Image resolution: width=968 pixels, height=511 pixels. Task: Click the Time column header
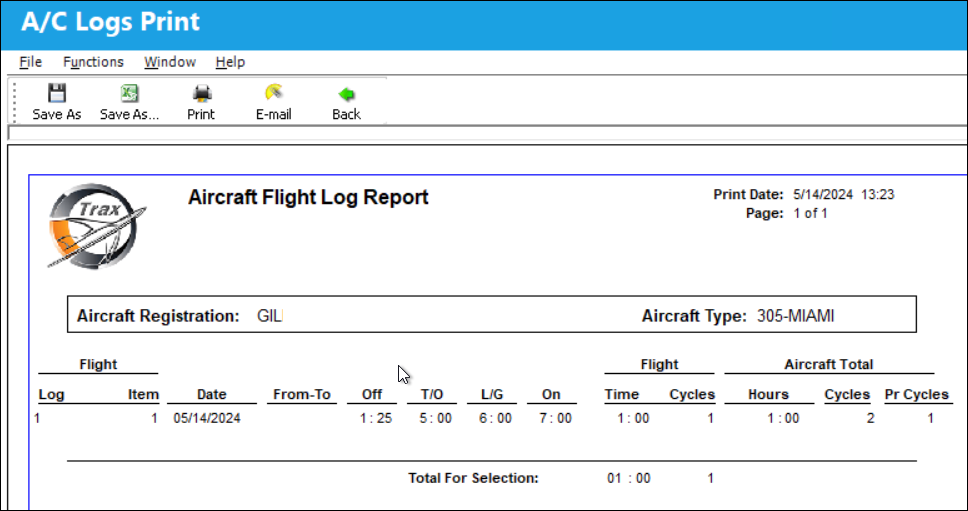click(x=622, y=394)
